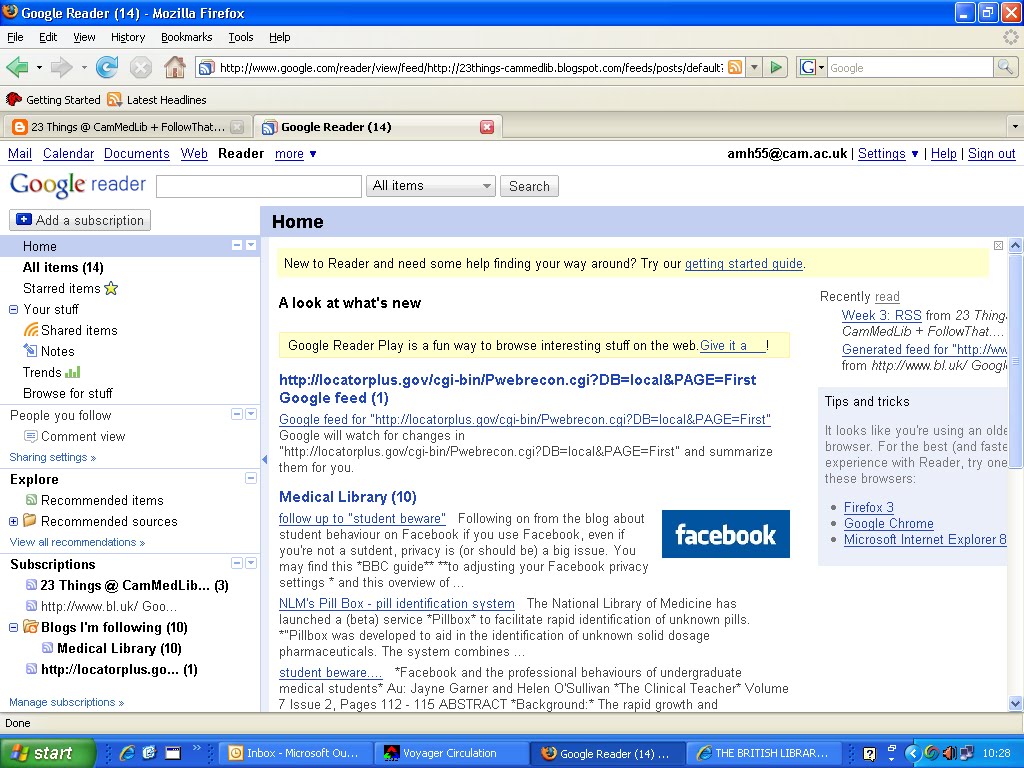Image resolution: width=1024 pixels, height=768 pixels.
Task: Open the more services dropdown
Action: pyautogui.click(x=295, y=153)
